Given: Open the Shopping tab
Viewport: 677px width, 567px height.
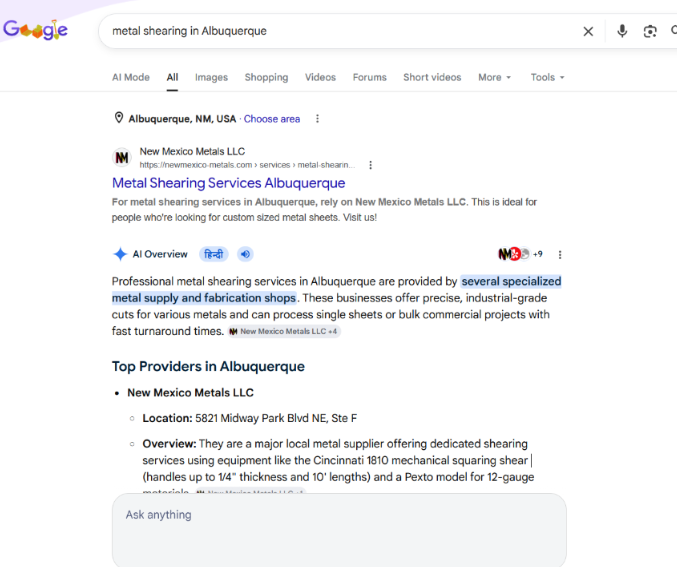Looking at the screenshot, I should (266, 77).
